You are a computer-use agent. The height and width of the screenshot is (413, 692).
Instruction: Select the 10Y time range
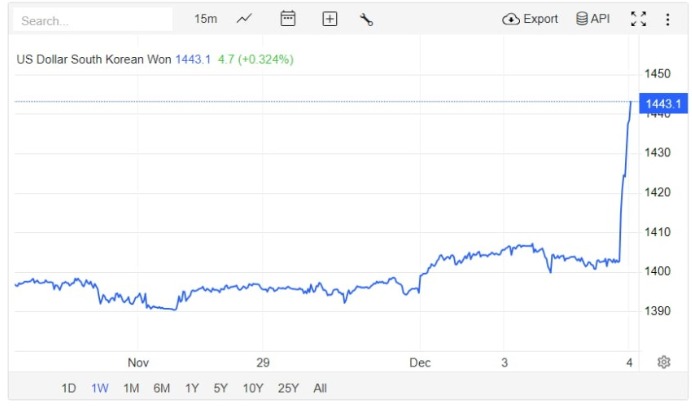coord(253,388)
